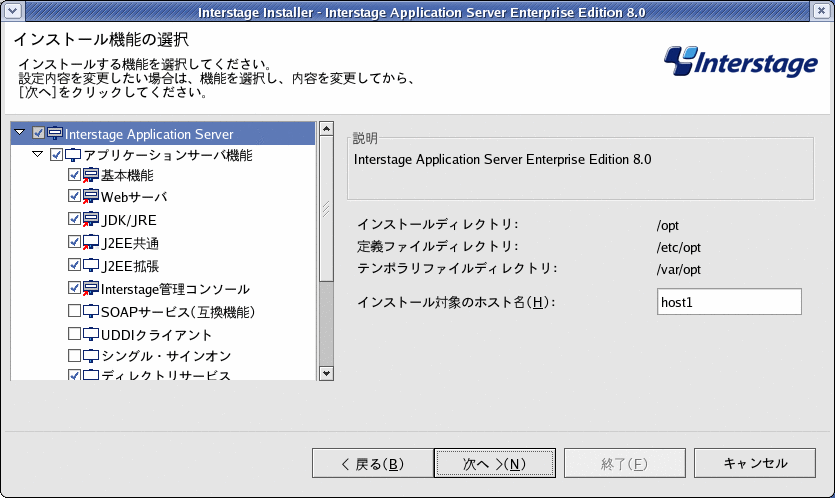Click the Interstage Application Server root icon
This screenshot has width=835, height=498.
55,133
